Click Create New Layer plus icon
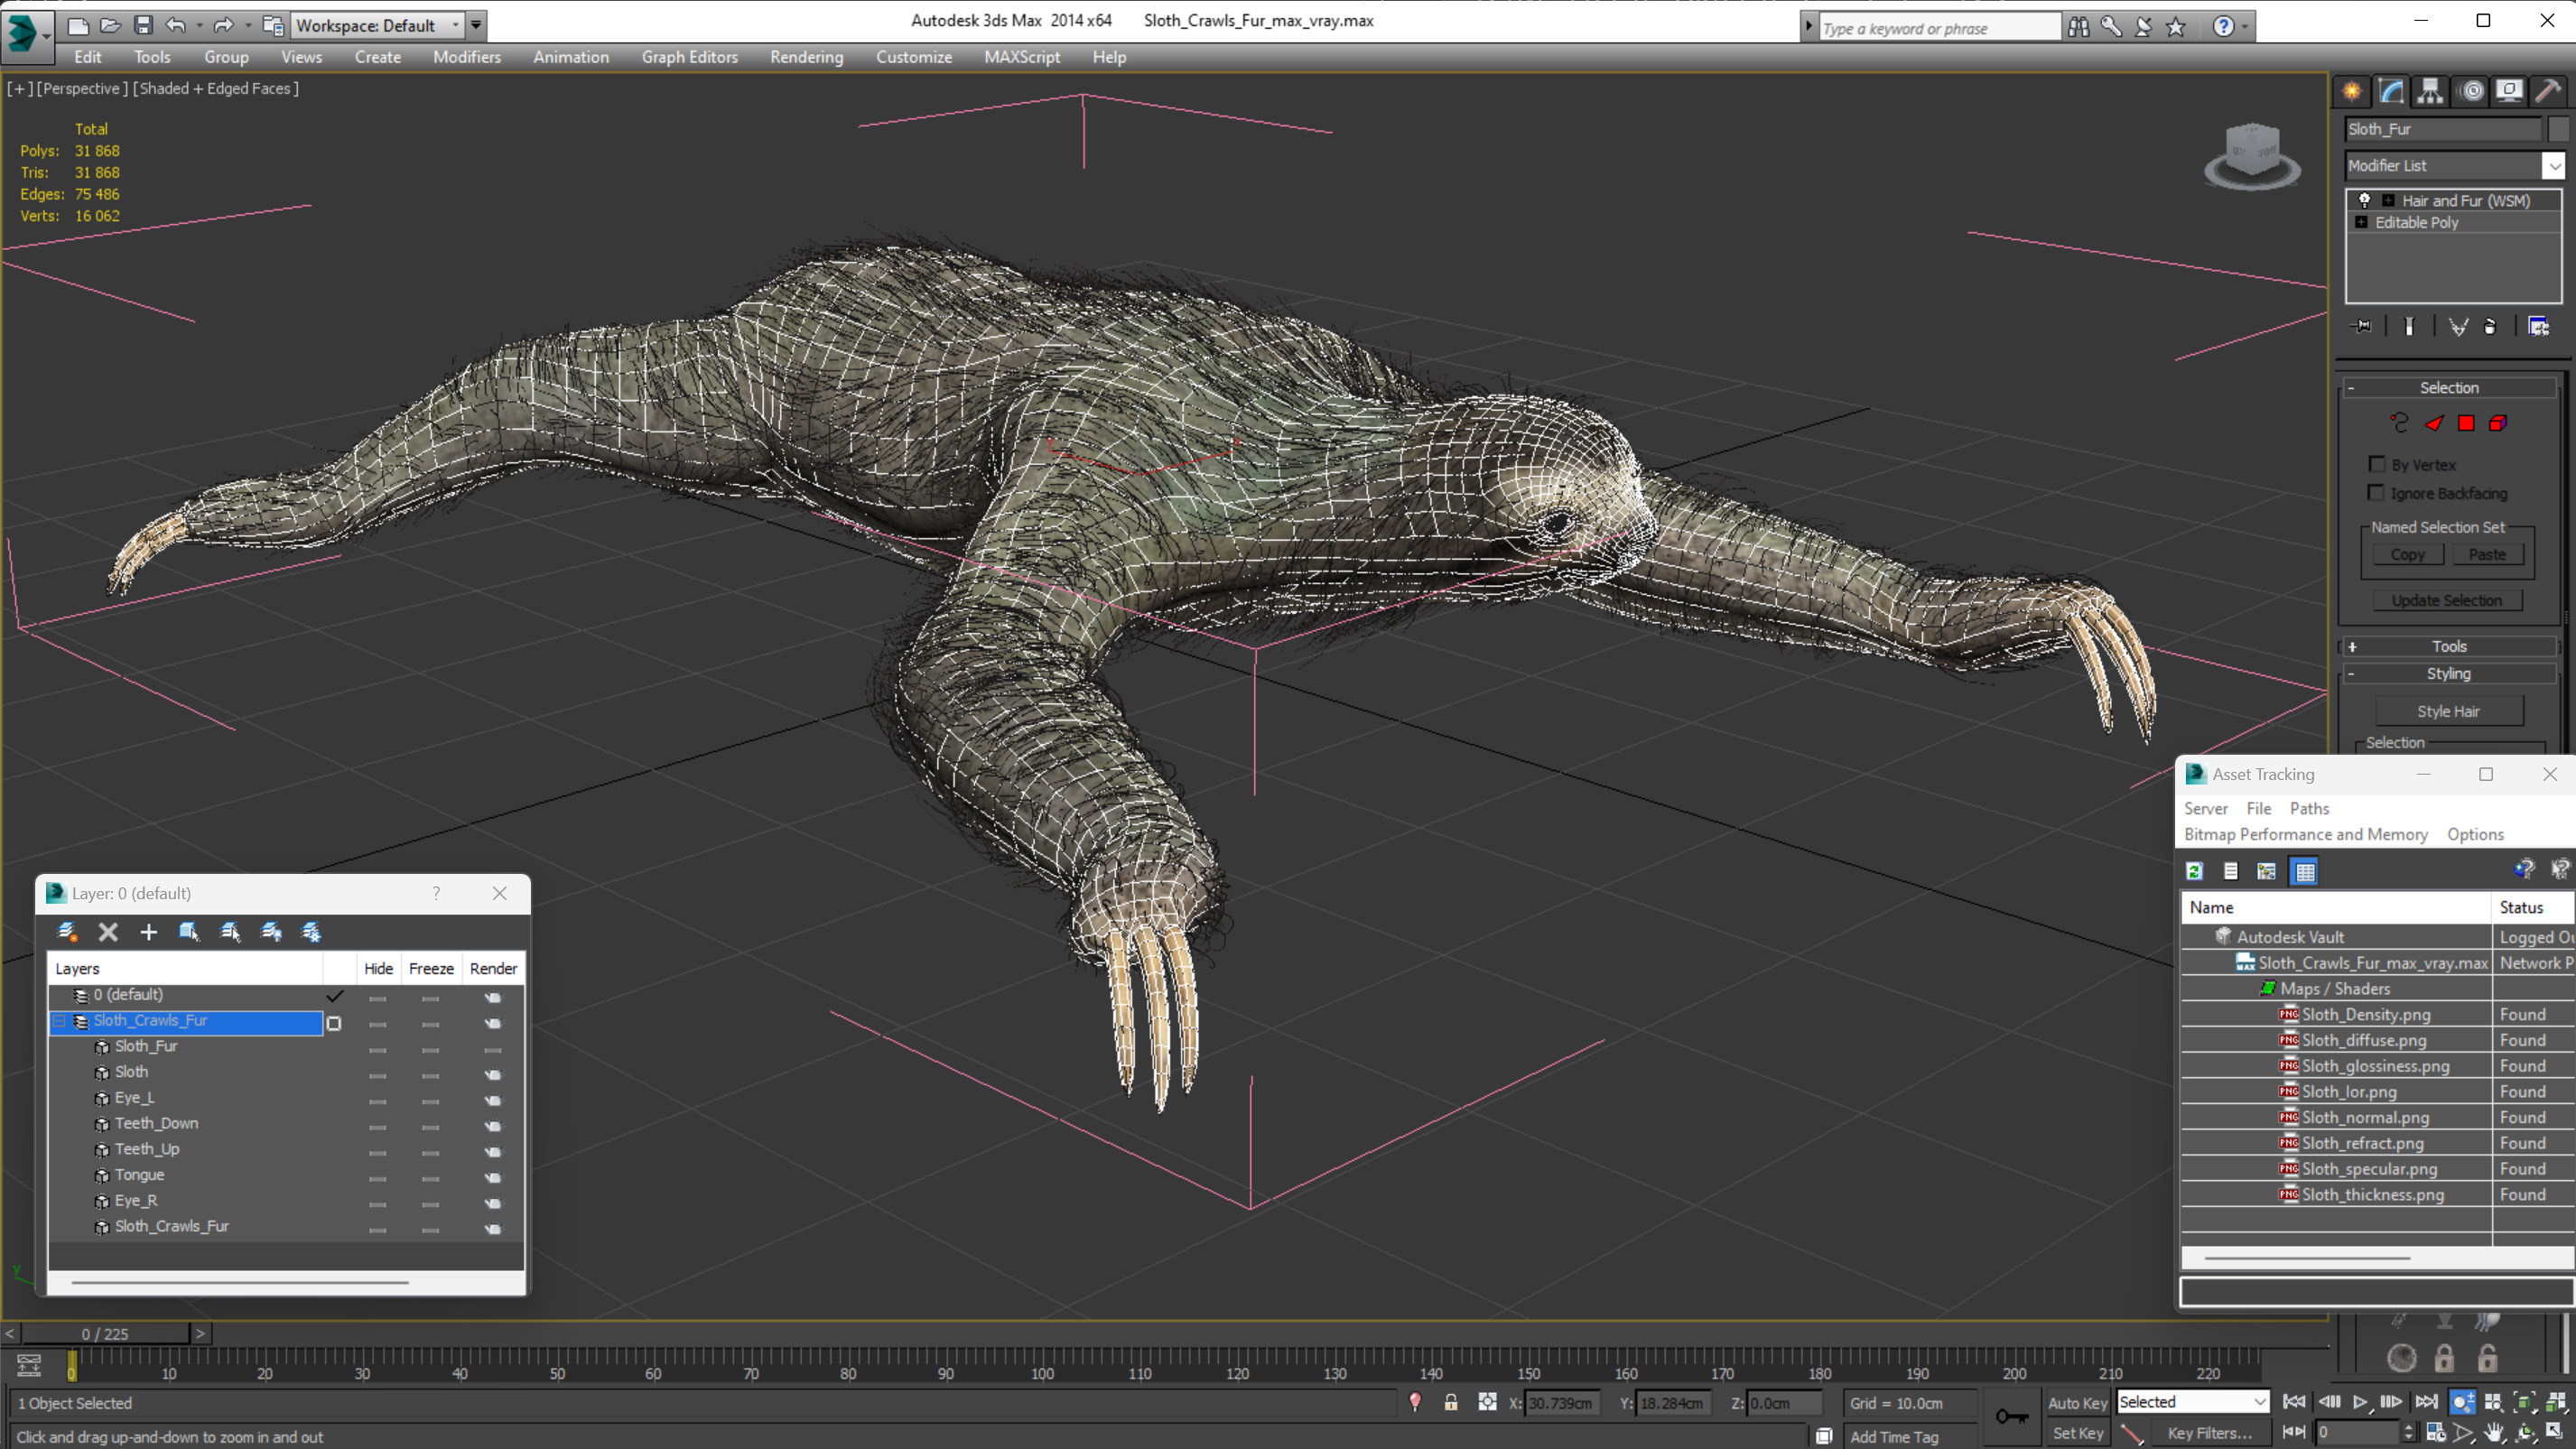Screen dimensions: 2576x1449 [x=148, y=932]
